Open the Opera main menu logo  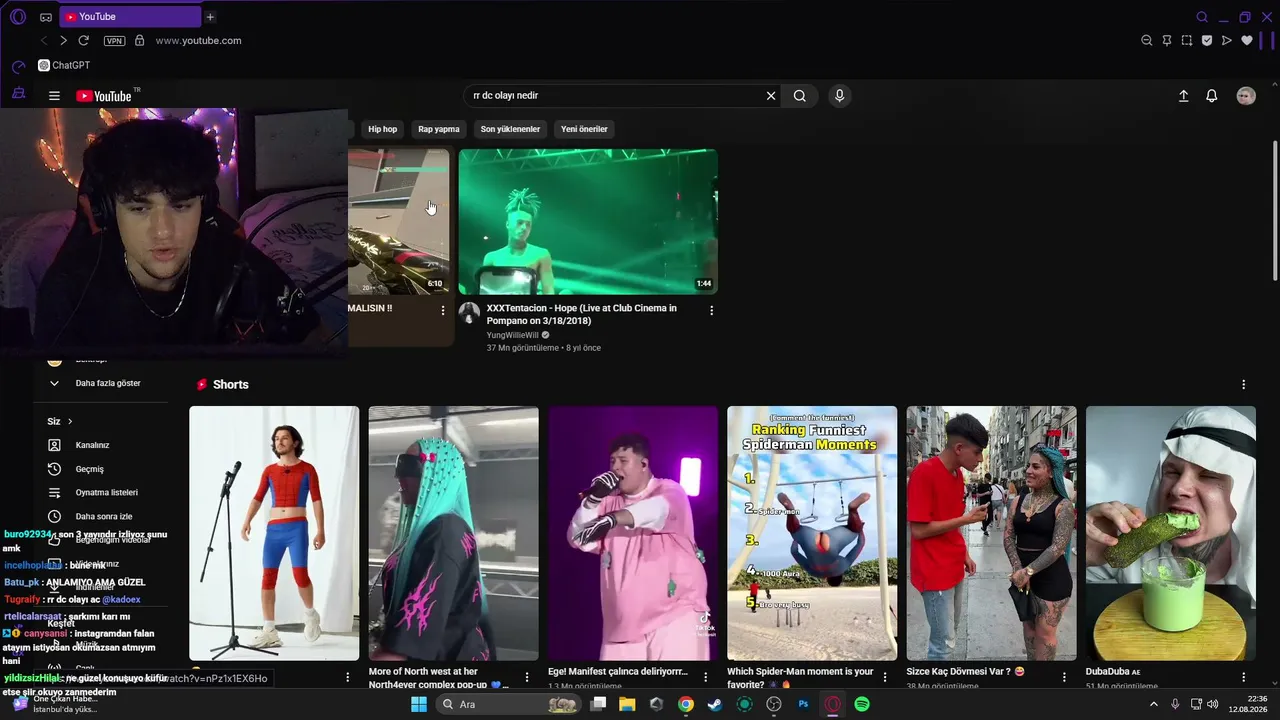[x=17, y=17]
